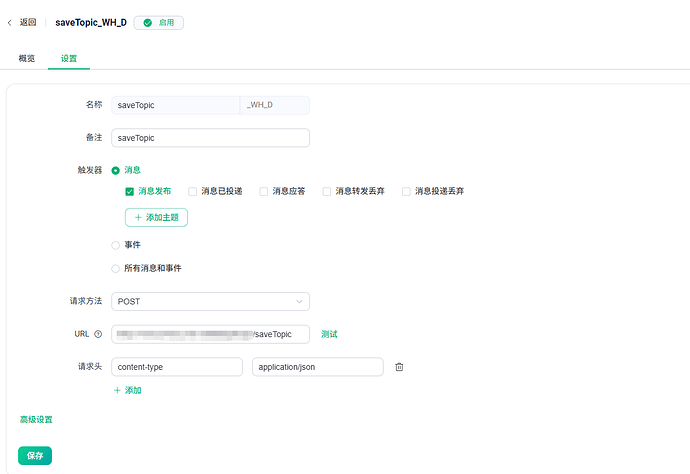Switch to the 概览 tab
Screen dimensions: 690x474
coord(27,58)
